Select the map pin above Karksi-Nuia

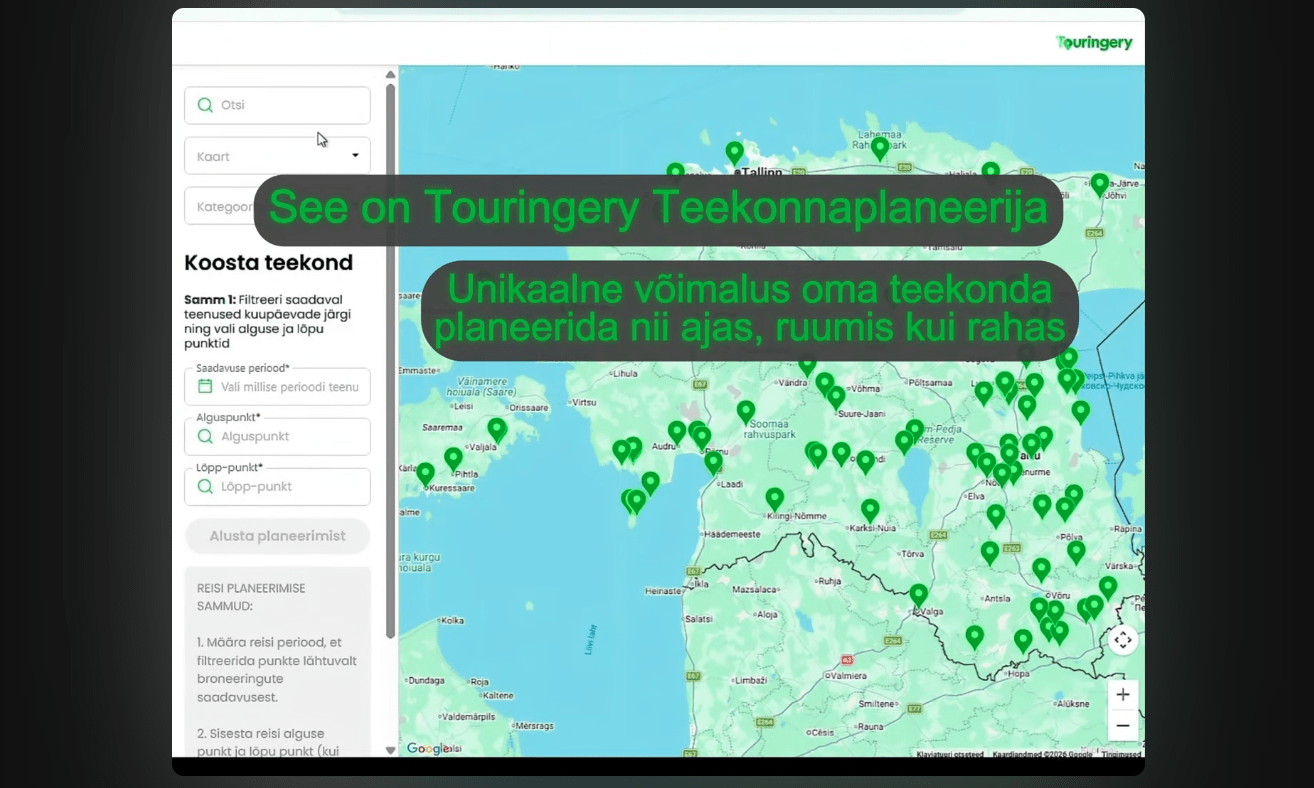click(871, 510)
